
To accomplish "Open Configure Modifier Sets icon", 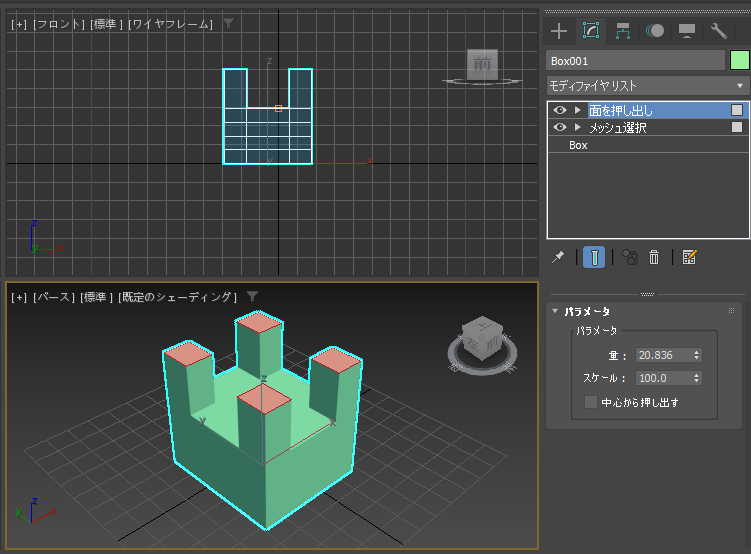I will pos(689,257).
